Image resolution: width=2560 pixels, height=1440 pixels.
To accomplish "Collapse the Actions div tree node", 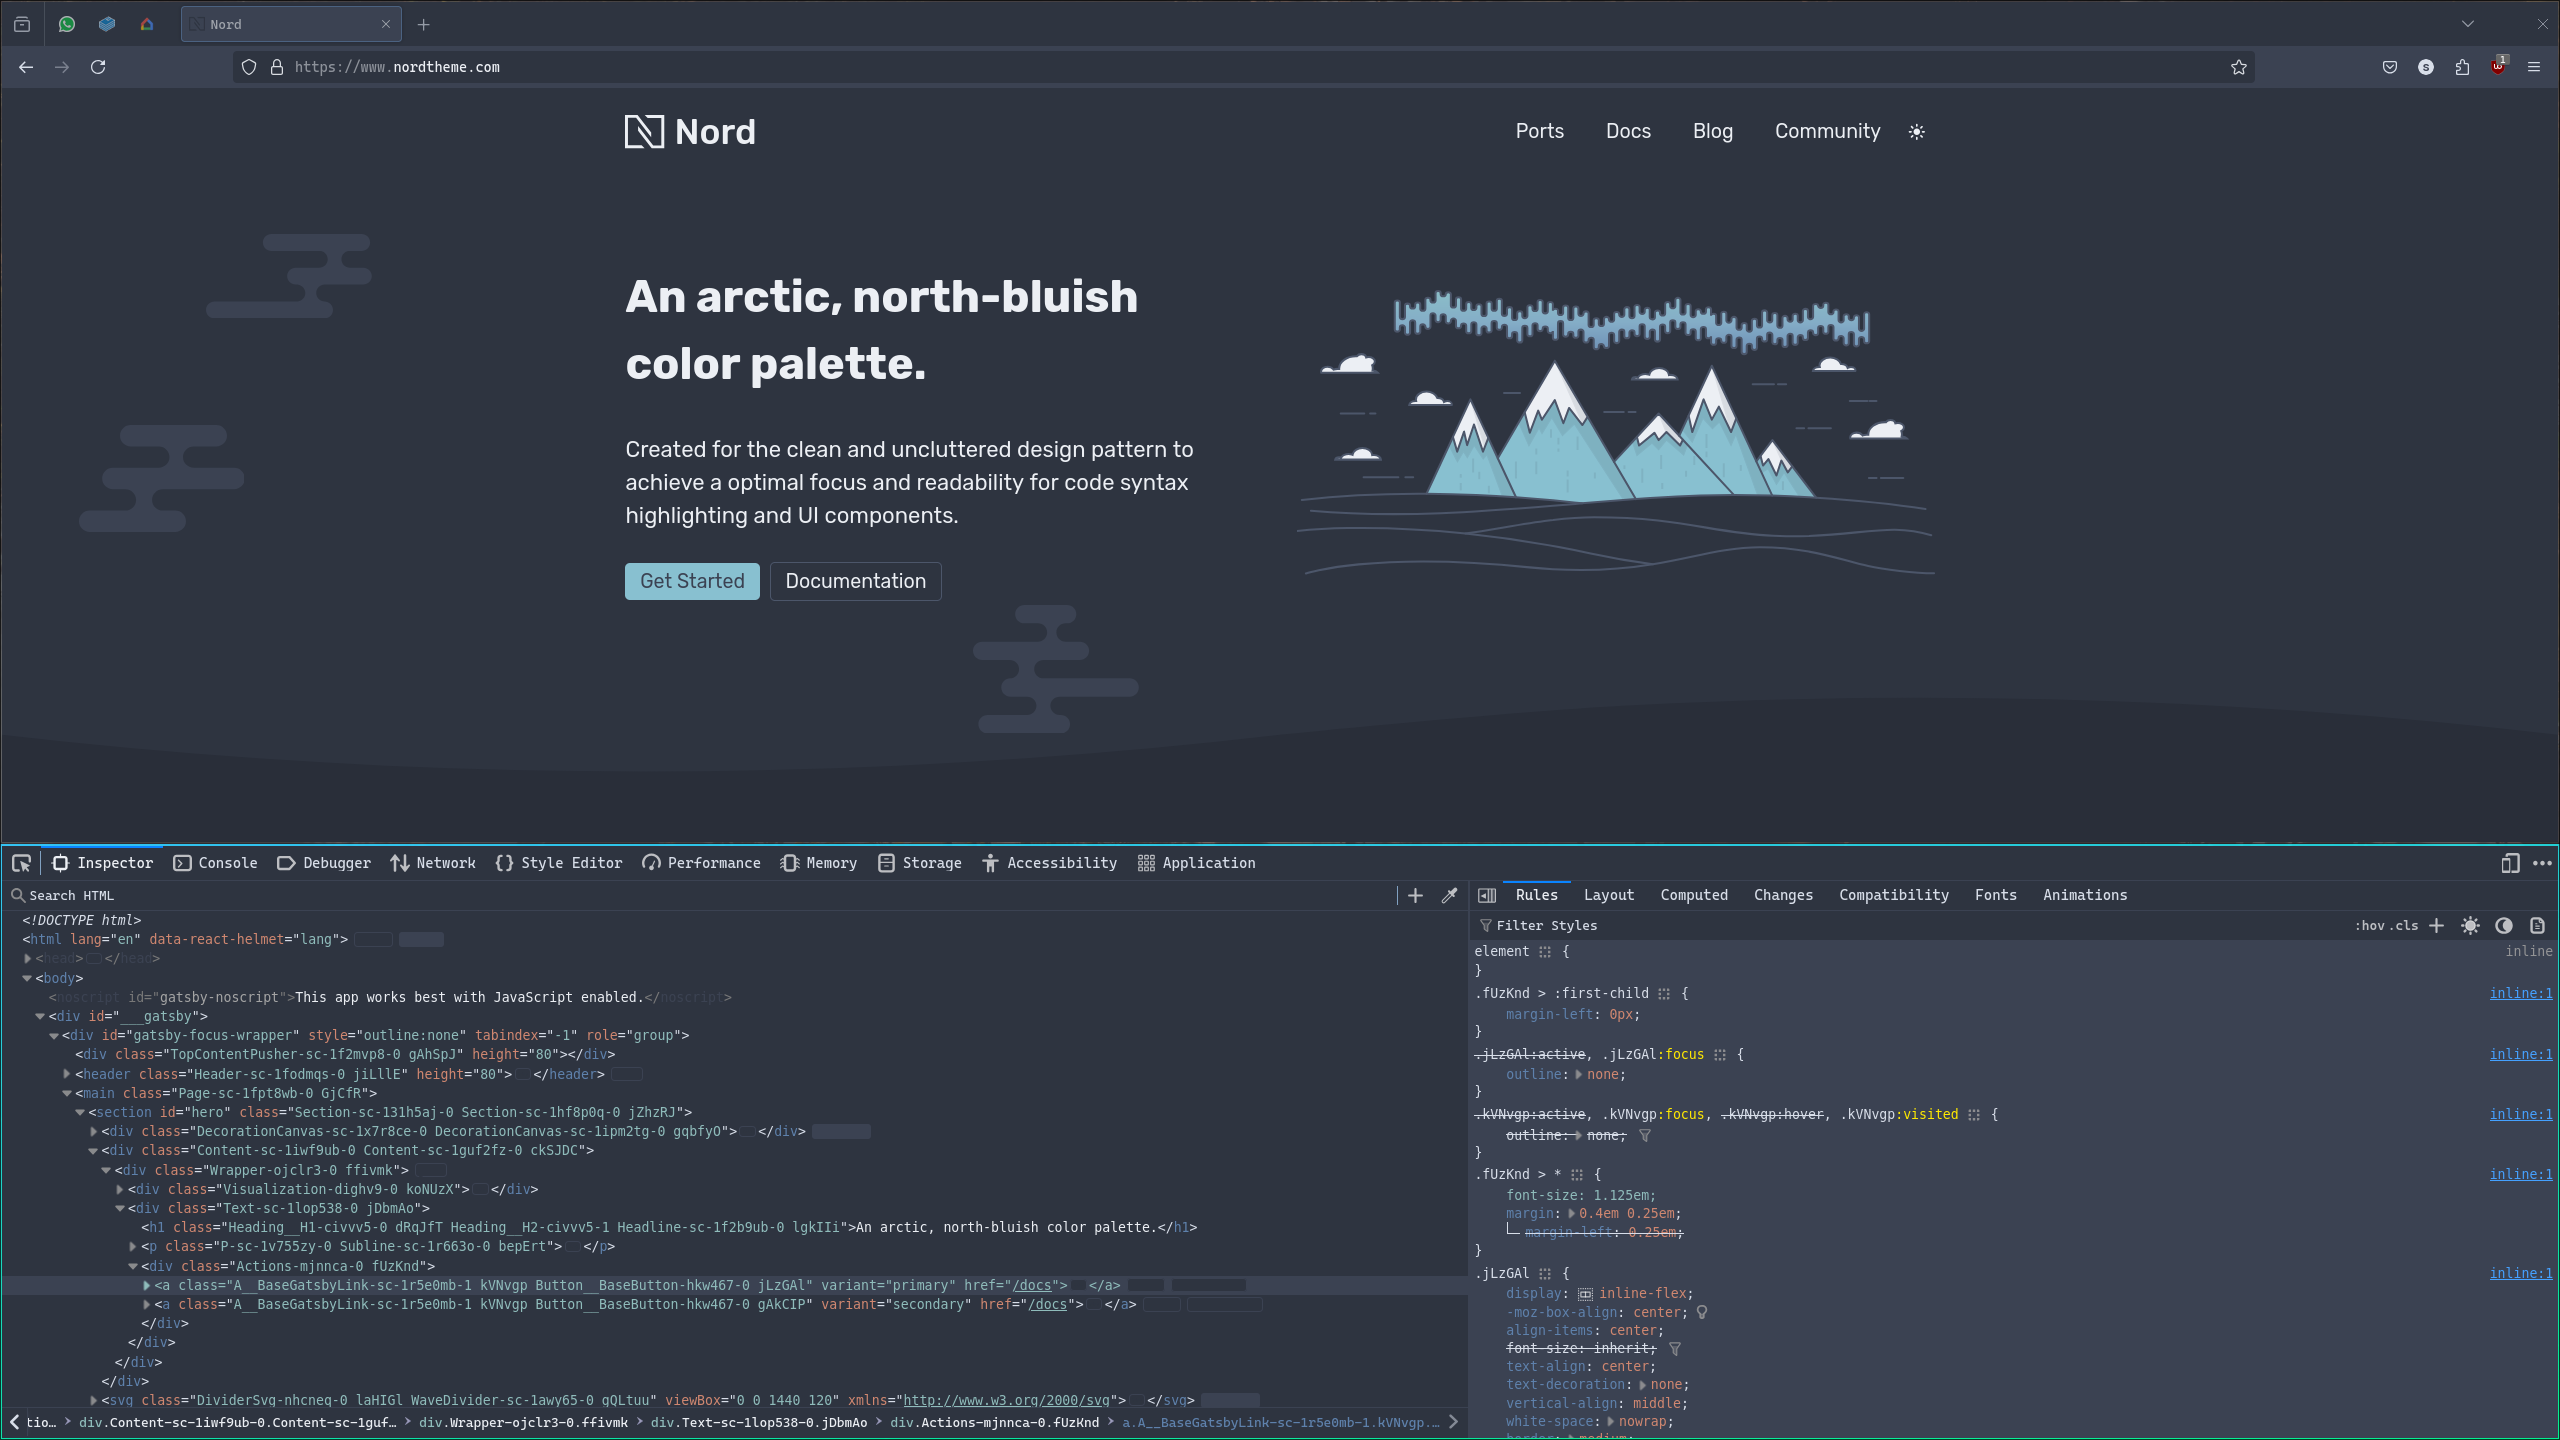I will click(133, 1266).
